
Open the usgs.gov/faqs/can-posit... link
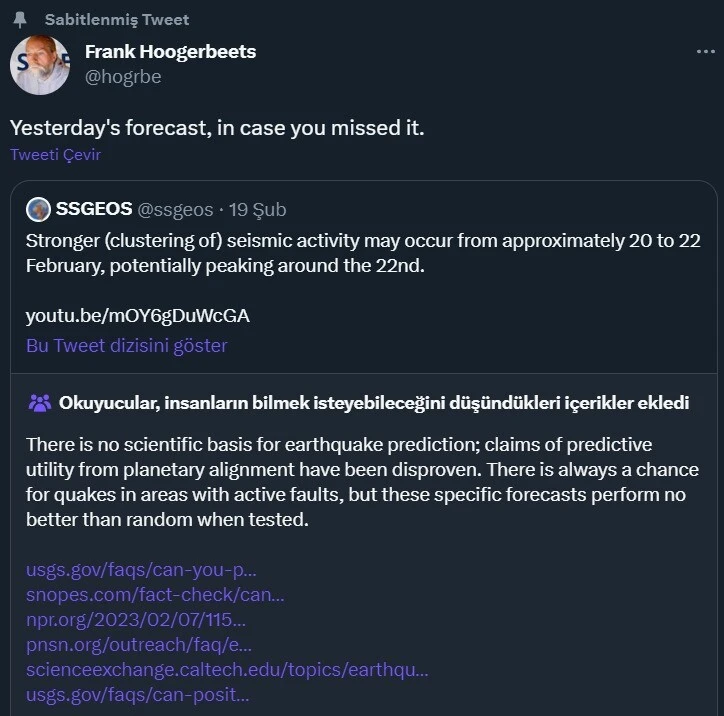(137, 695)
